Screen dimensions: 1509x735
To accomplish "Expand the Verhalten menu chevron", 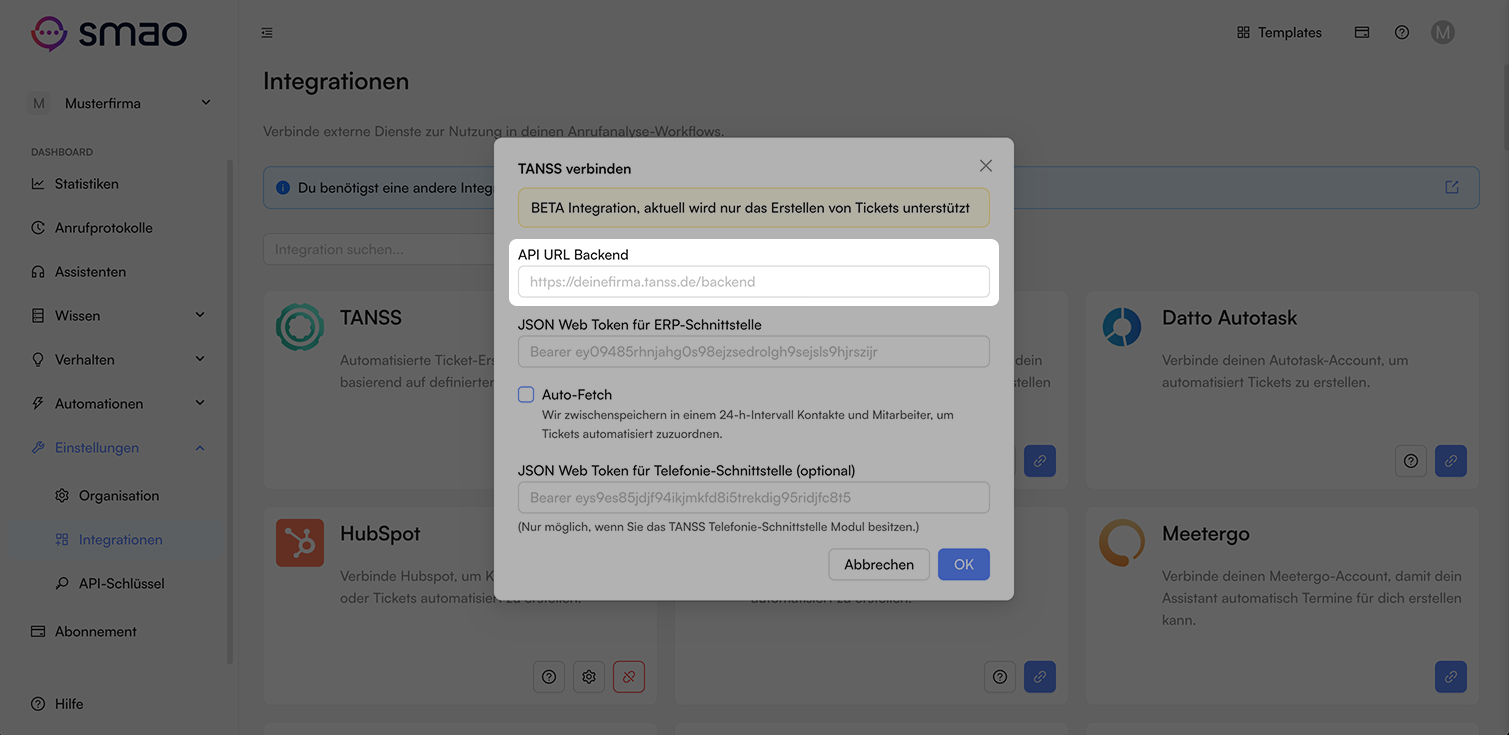I will coord(200,359).
